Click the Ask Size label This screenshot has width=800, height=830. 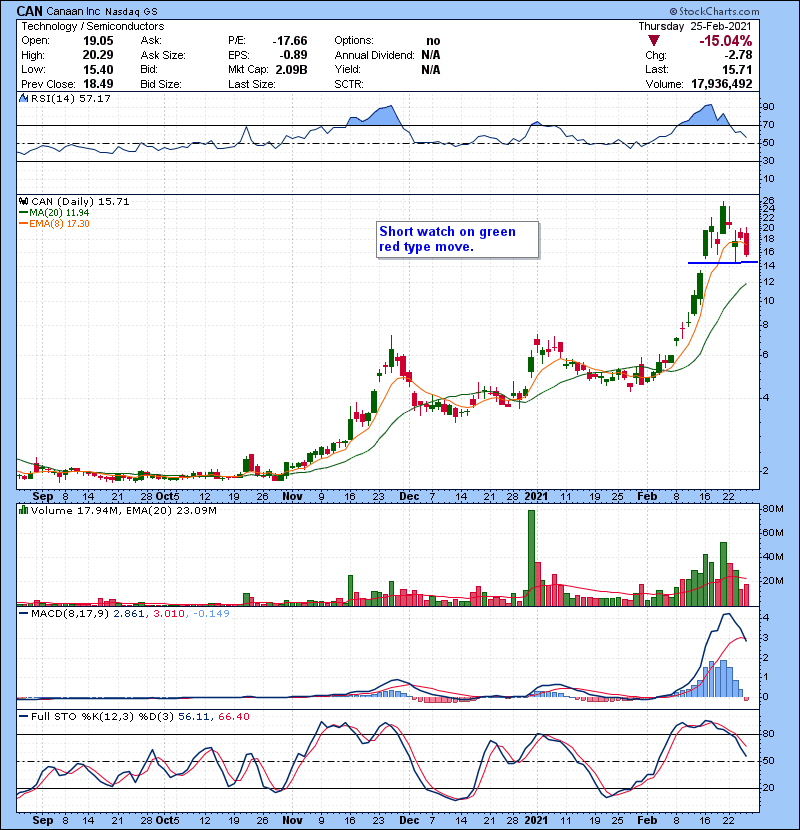coord(163,55)
